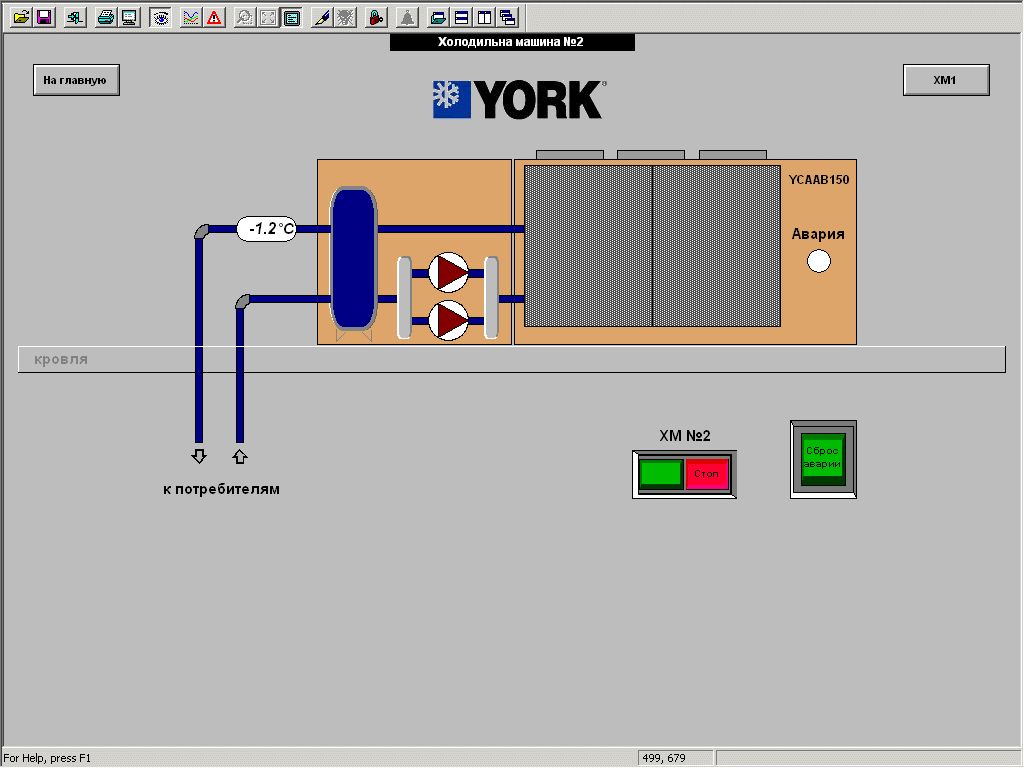The image size is (1024, 768).
Task: Click the printer toolbar icon
Action: click(x=106, y=18)
